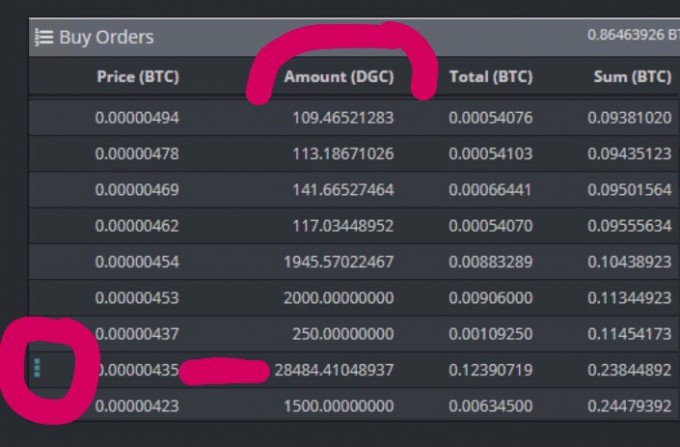Sort by Price (BTC) column header
Screen dimensions: 680x447
pyautogui.click(x=137, y=77)
